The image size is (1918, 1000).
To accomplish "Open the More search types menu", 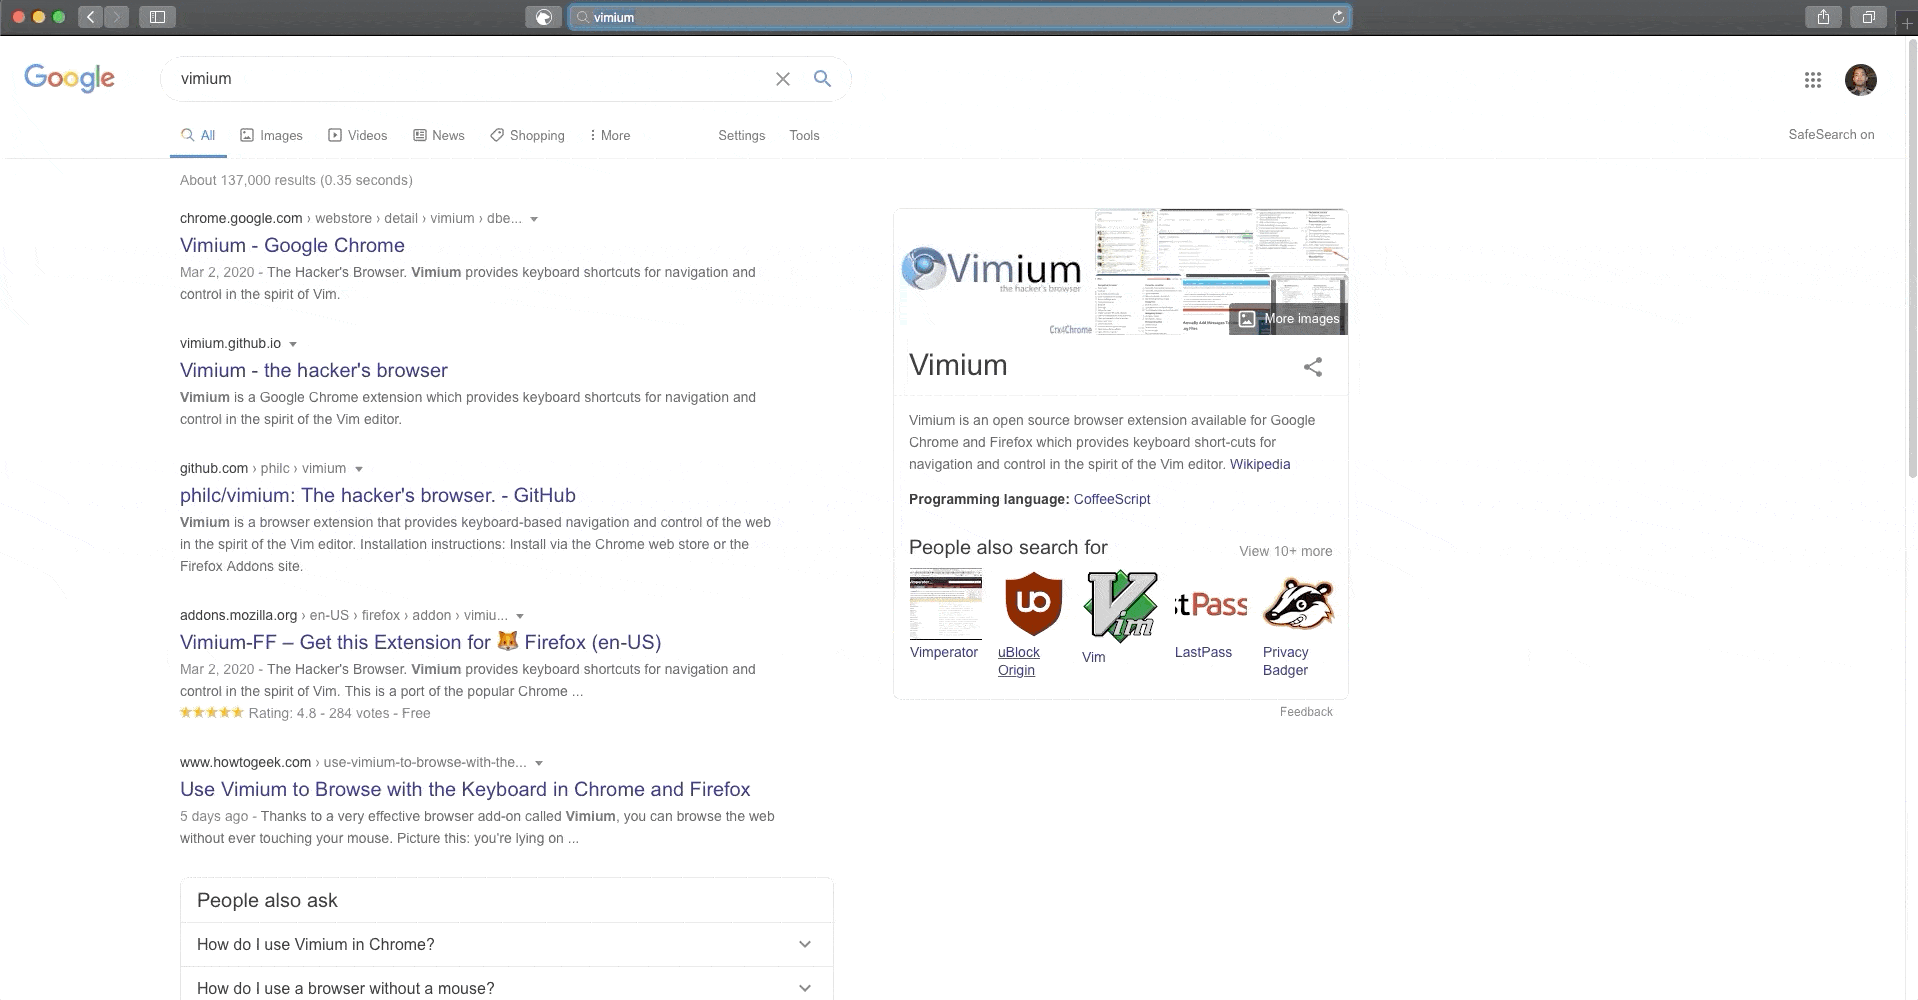I will (x=609, y=135).
